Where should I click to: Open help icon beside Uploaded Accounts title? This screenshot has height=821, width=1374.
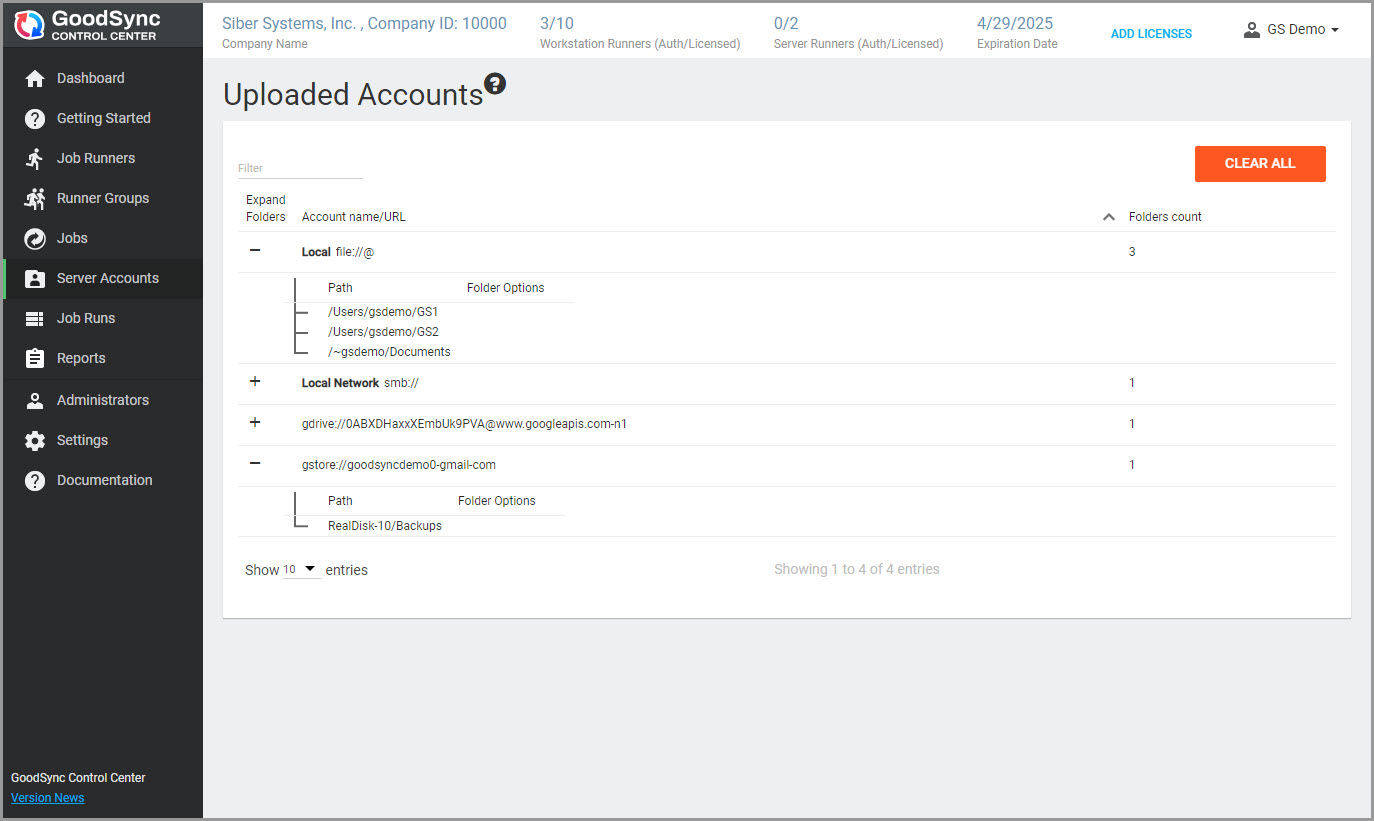tap(495, 84)
